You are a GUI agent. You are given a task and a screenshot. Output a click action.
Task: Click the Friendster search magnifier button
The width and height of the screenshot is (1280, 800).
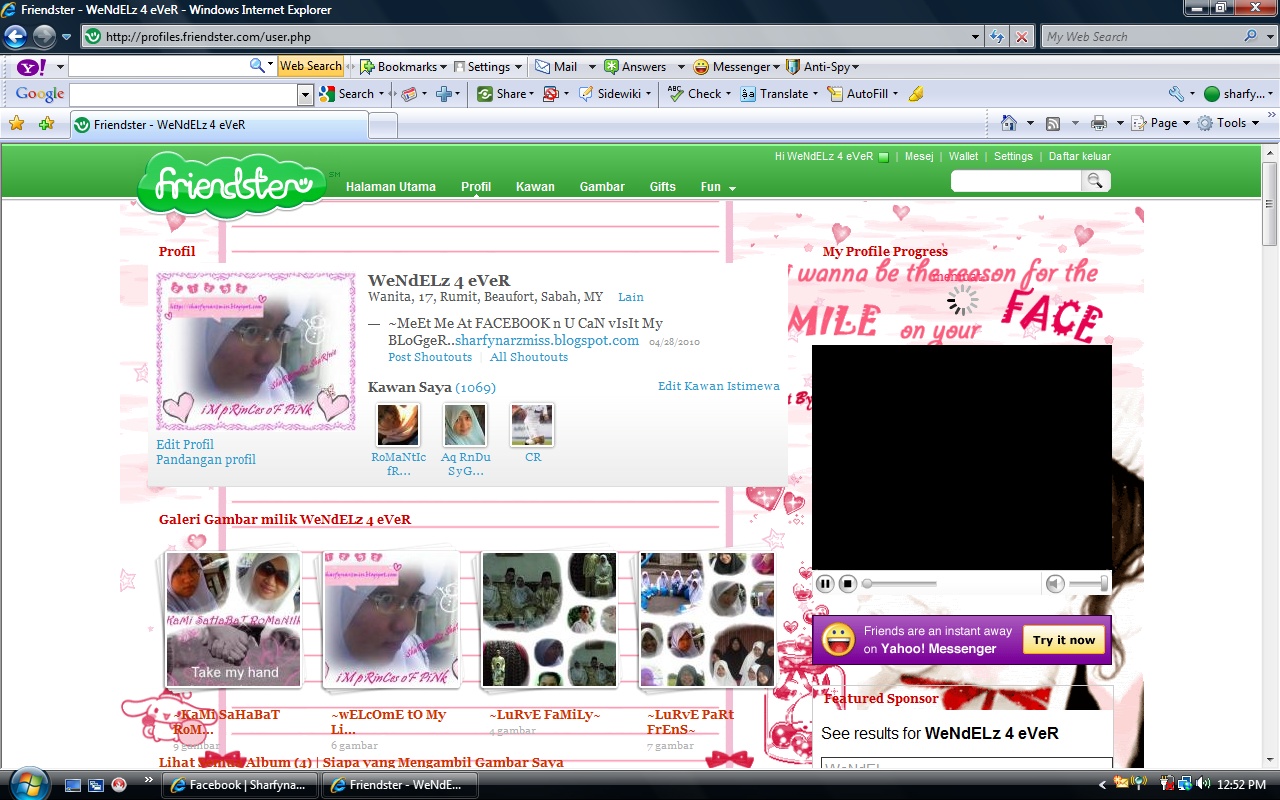pyautogui.click(x=1096, y=181)
